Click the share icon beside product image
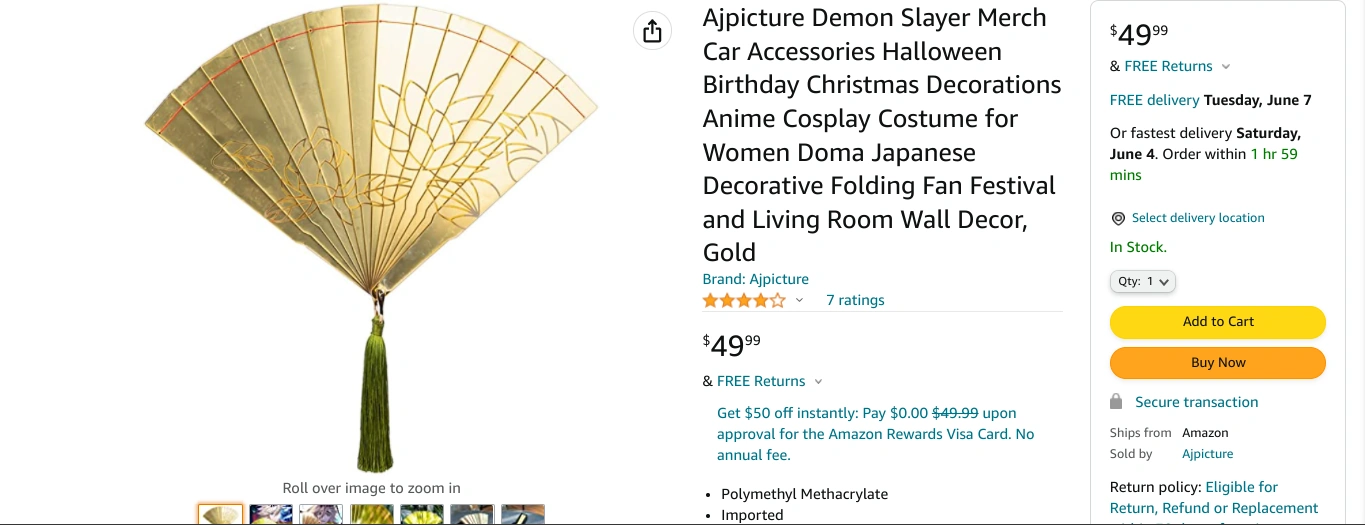The image size is (1365, 525). [x=652, y=31]
